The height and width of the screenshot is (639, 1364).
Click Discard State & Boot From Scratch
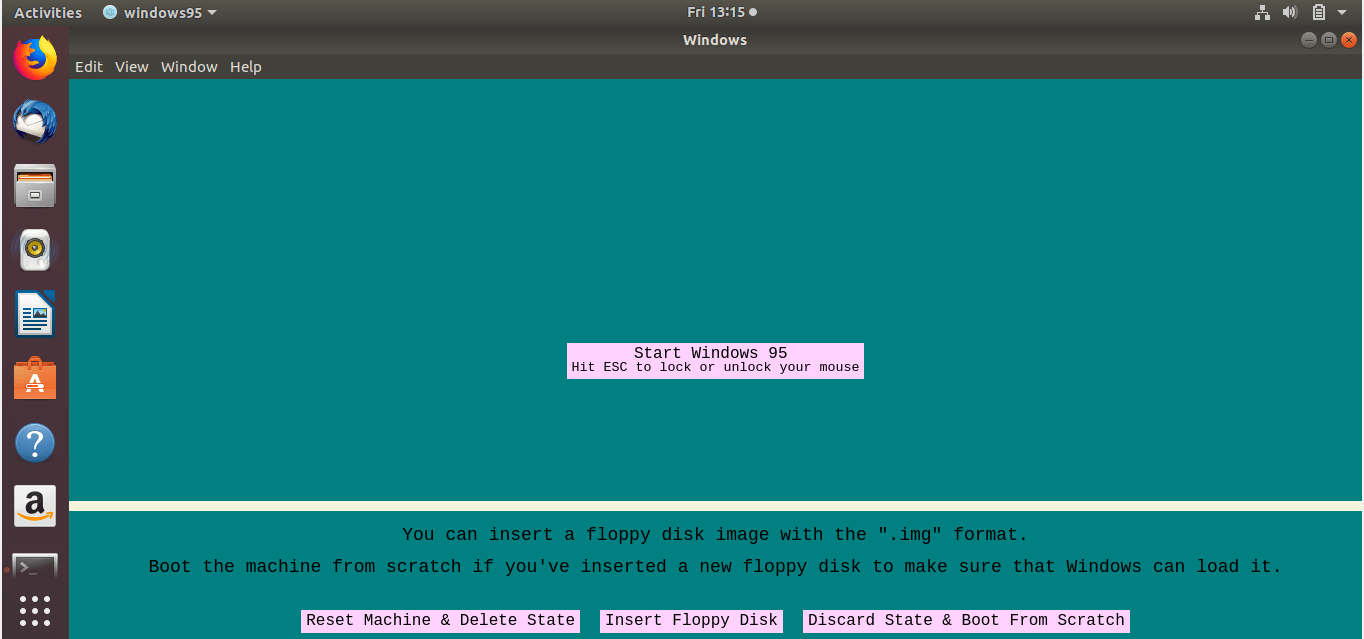966,620
